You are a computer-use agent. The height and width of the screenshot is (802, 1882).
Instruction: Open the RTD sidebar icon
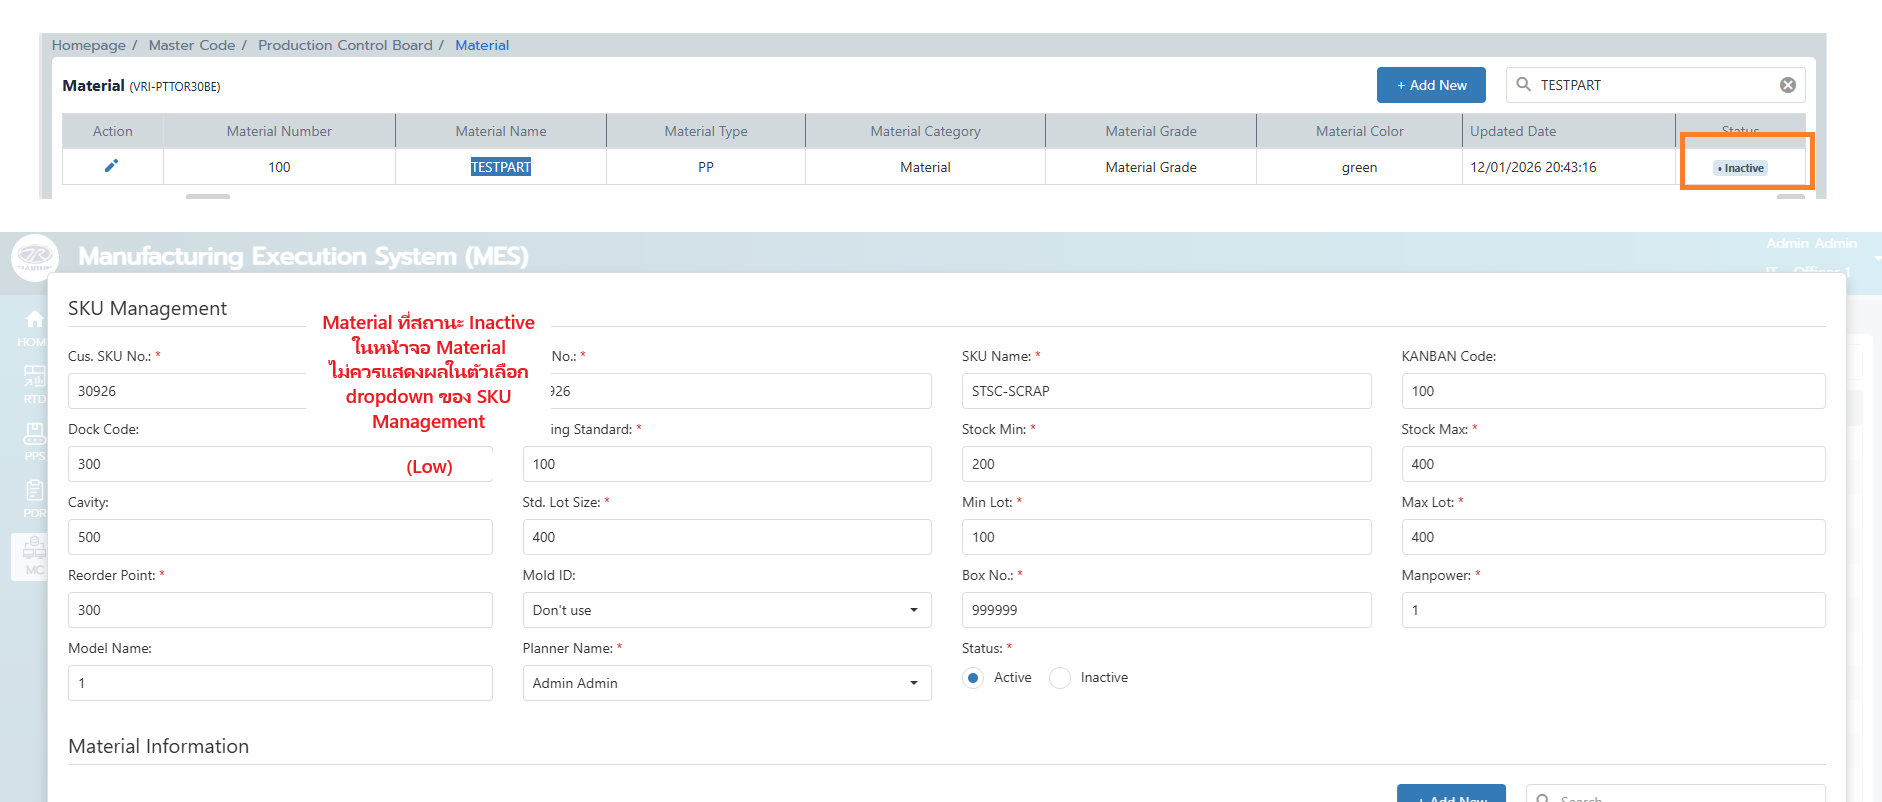[x=34, y=377]
